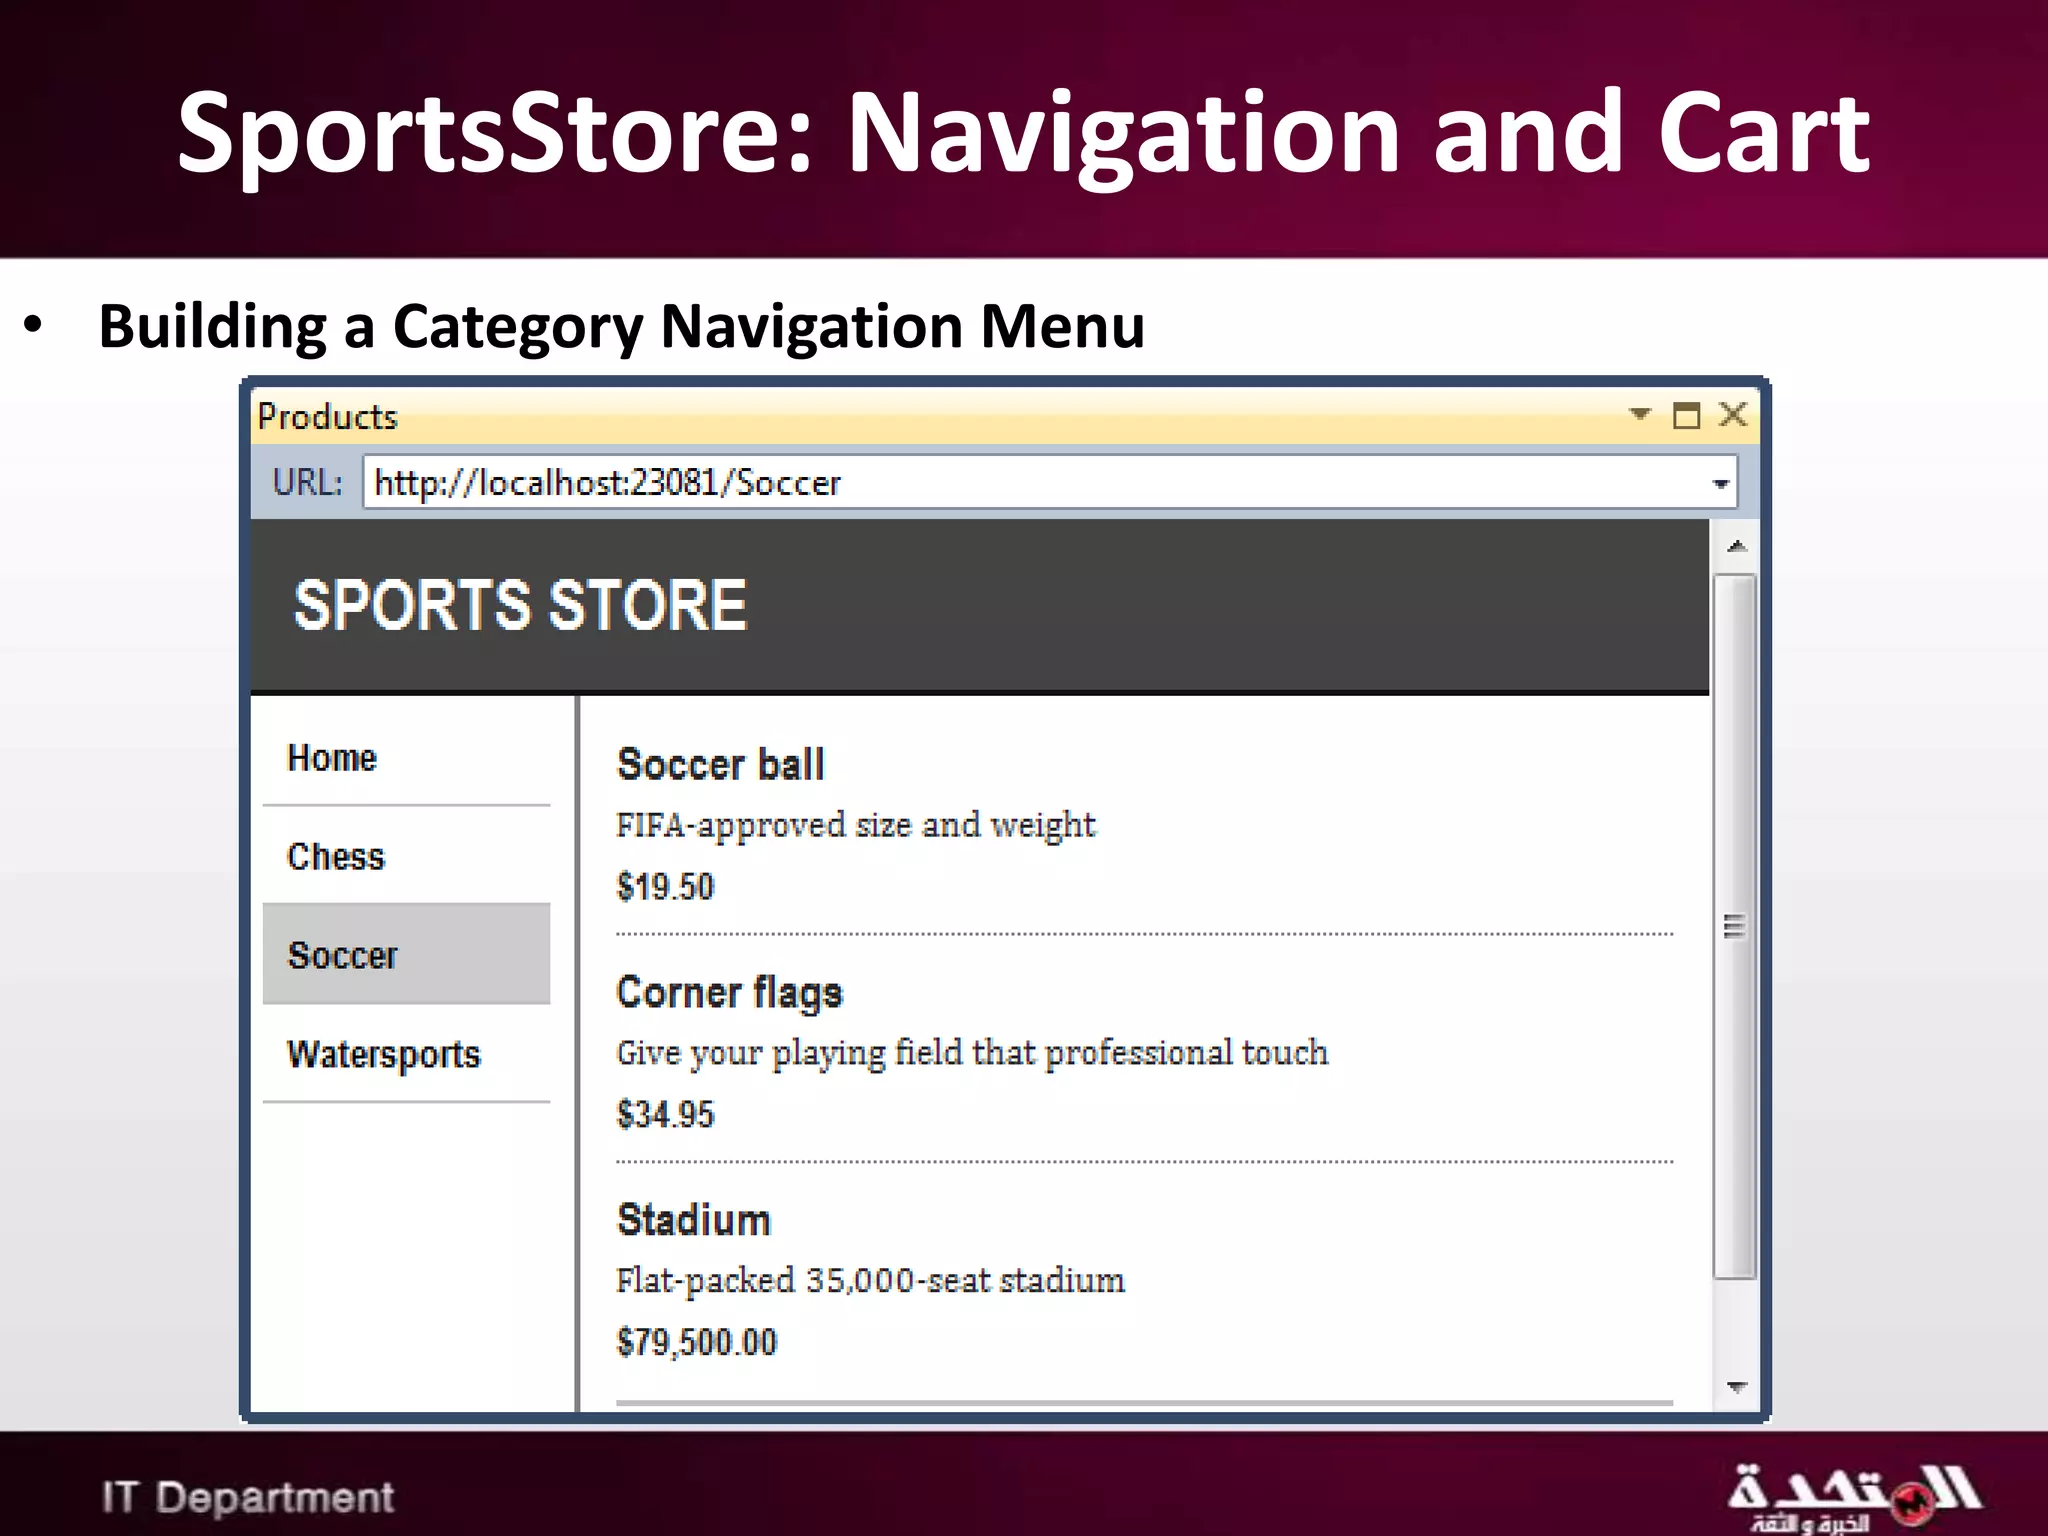Click the $19.50 price
Image resolution: width=2048 pixels, height=1536 pixels.
coord(666,887)
